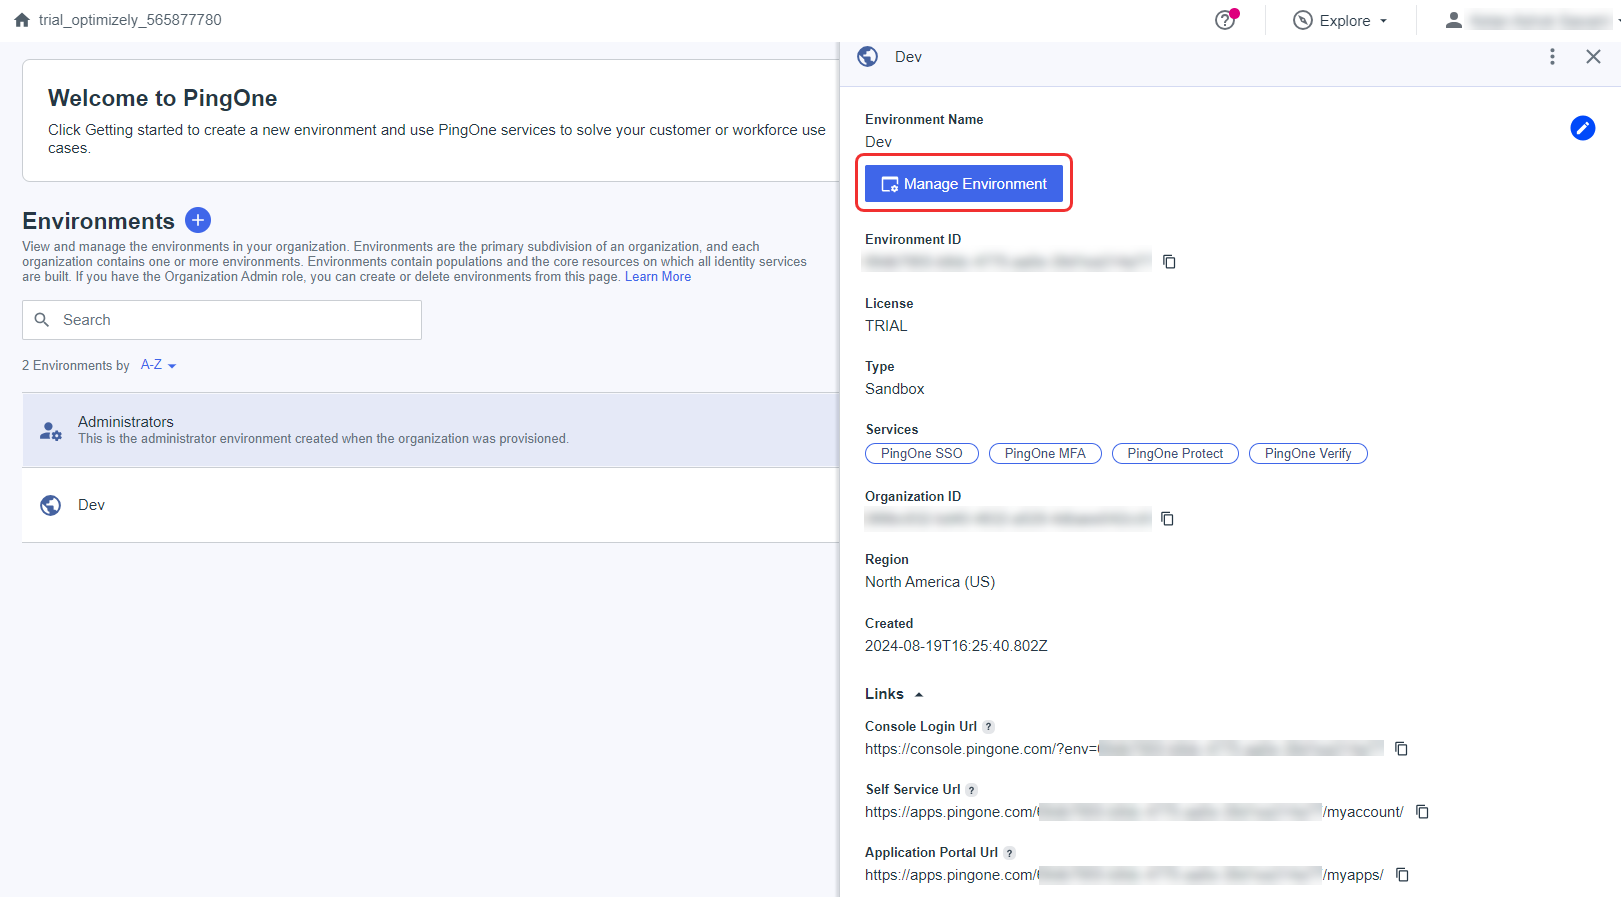Copy the Console Login Url

[1401, 749]
